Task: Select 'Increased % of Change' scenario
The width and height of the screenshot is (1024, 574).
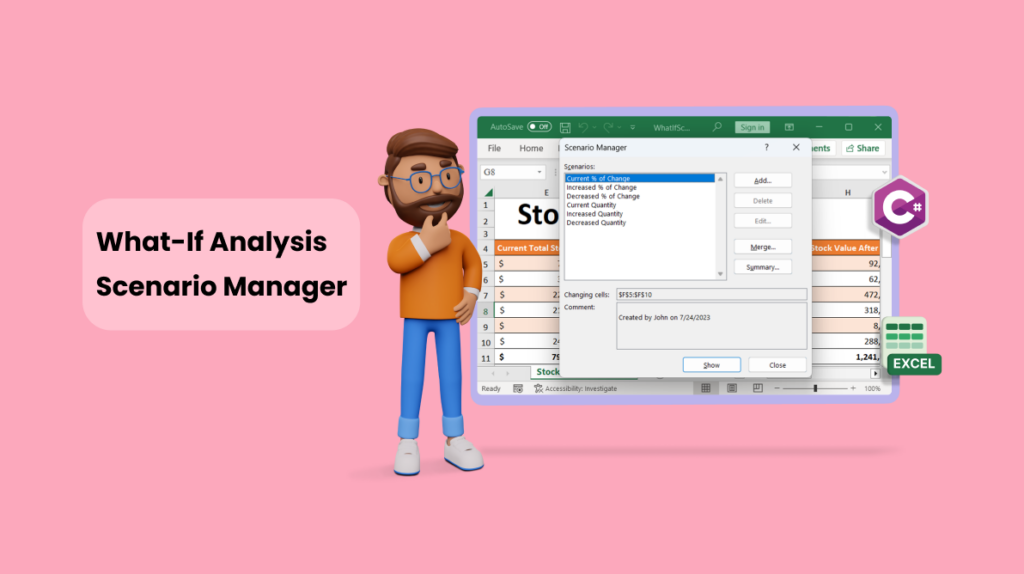Action: coord(640,187)
